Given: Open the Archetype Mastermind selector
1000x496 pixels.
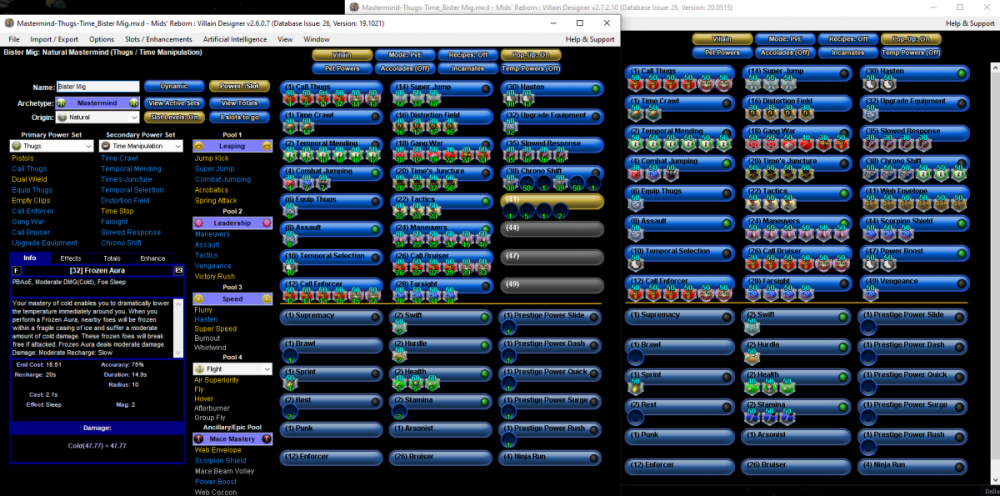Looking at the screenshot, I should (x=97, y=102).
